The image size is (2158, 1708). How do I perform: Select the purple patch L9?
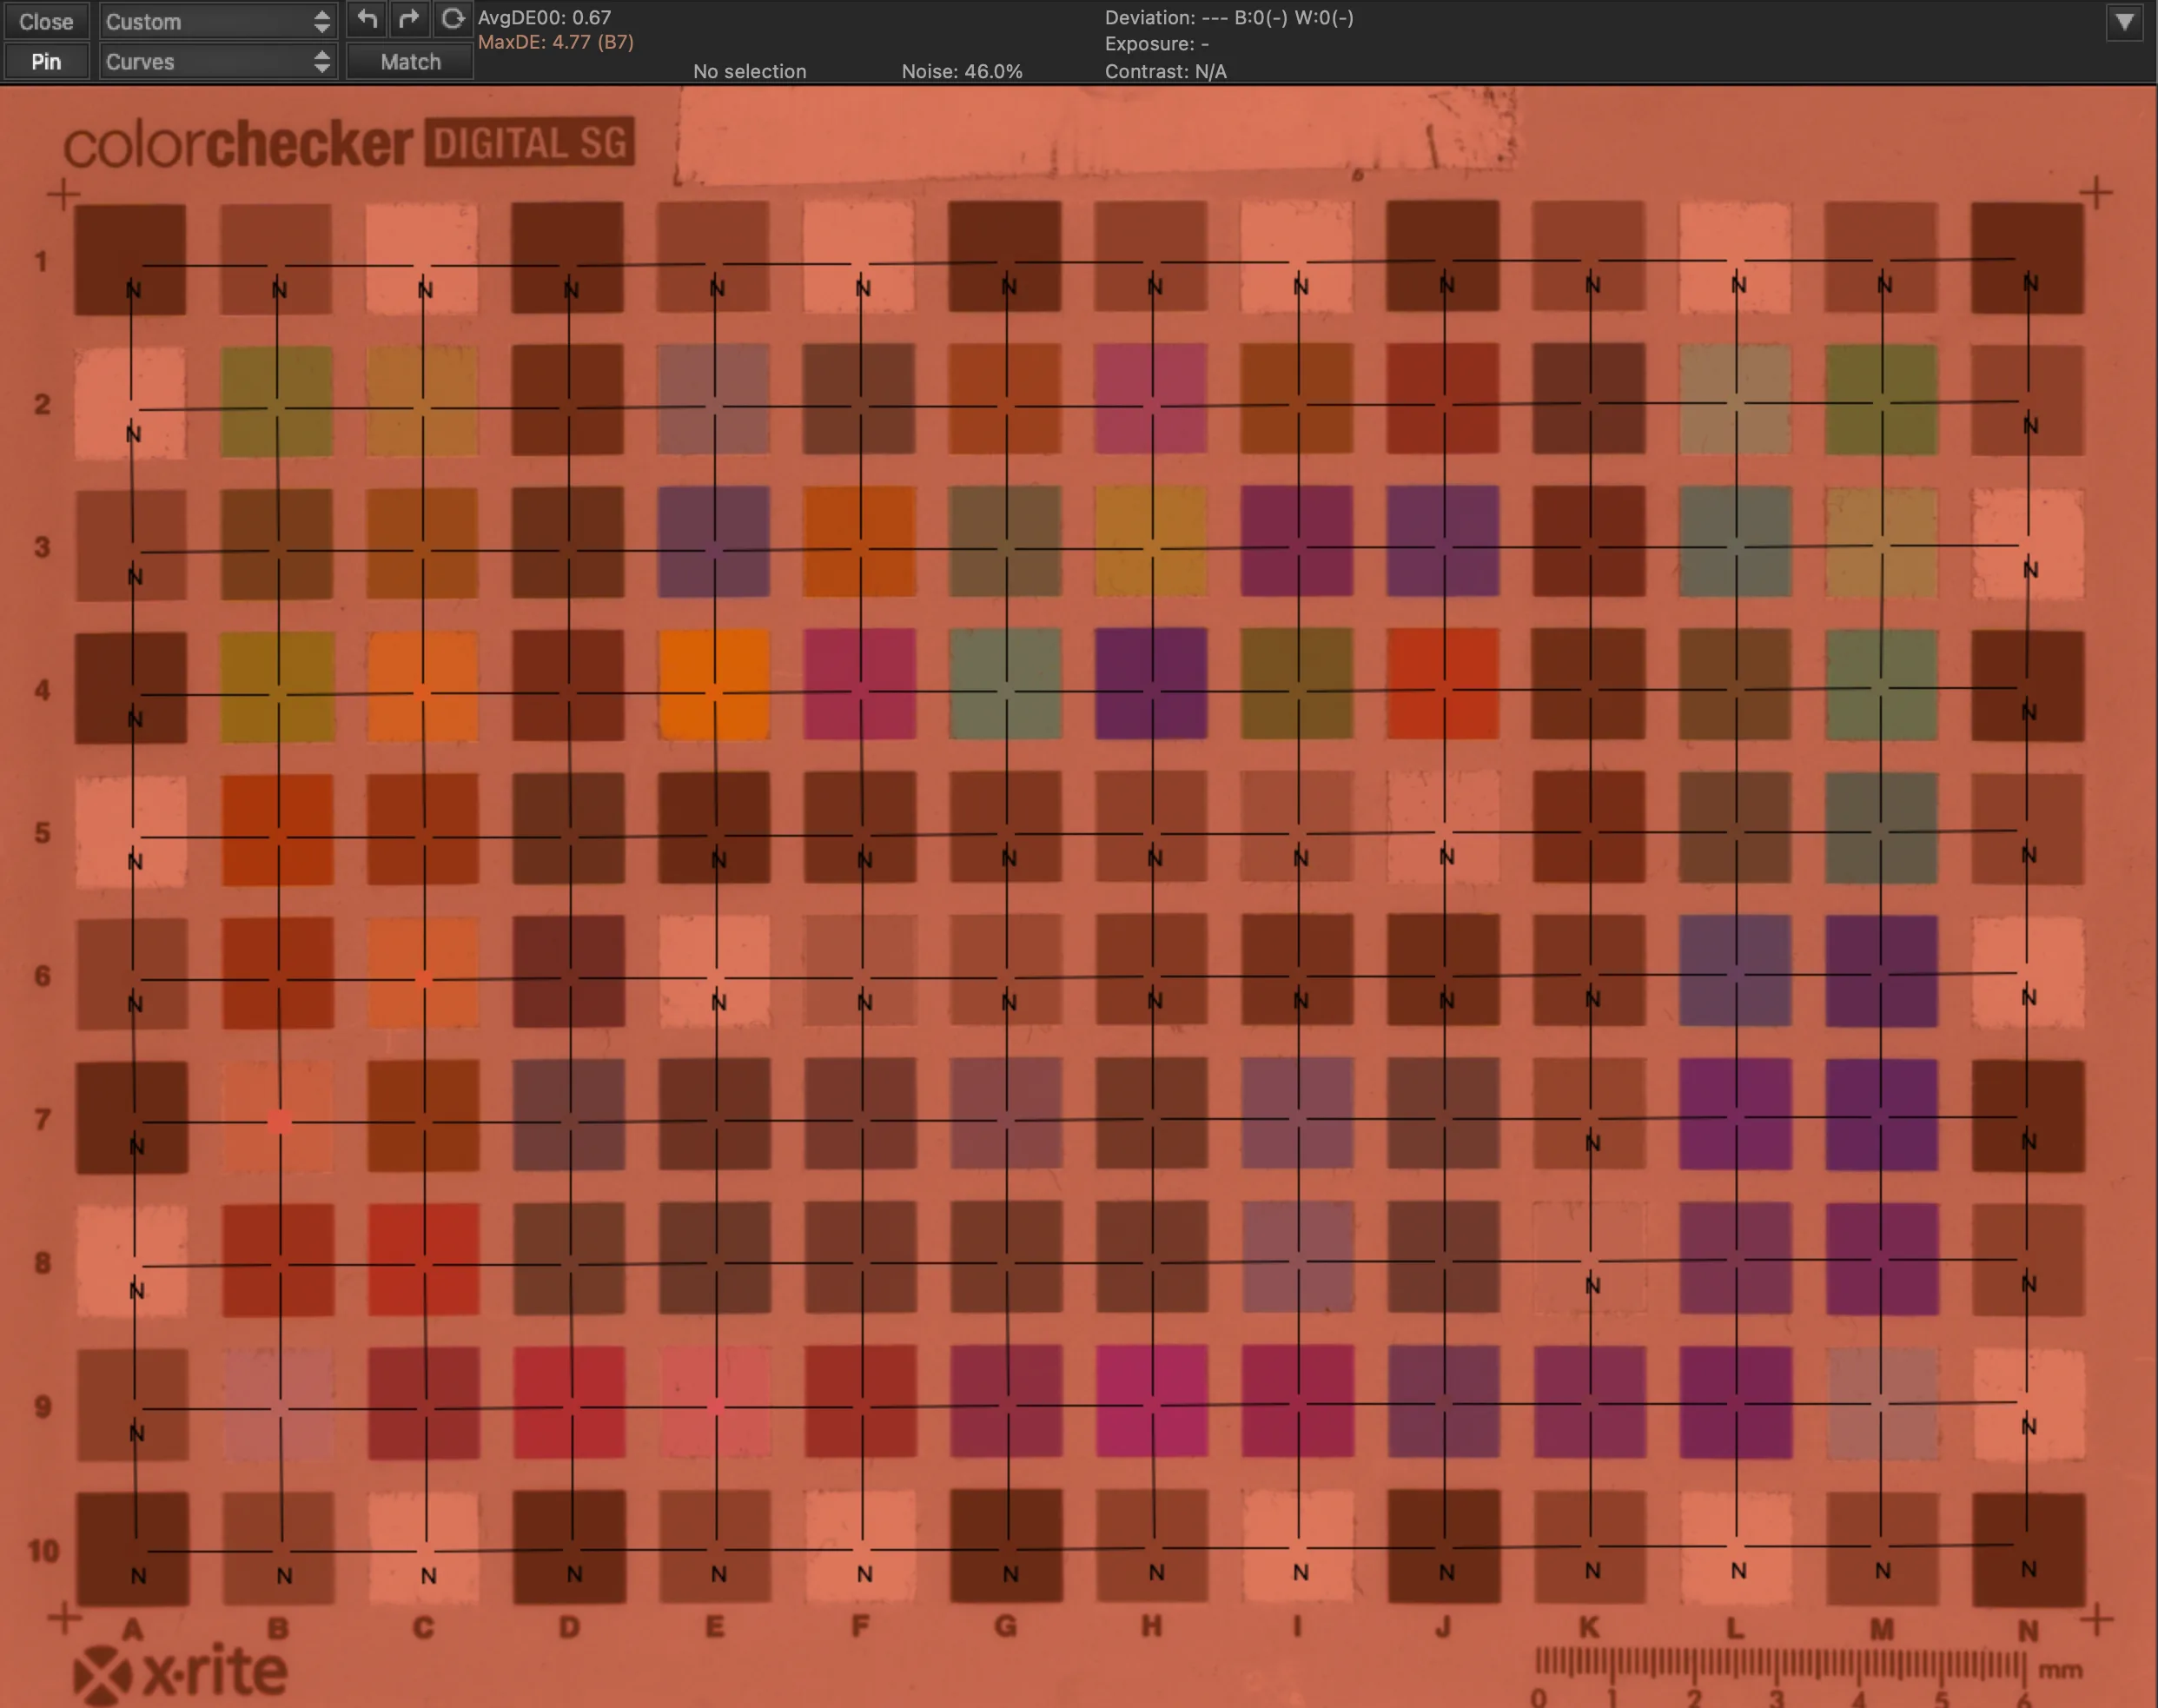click(x=1735, y=1401)
